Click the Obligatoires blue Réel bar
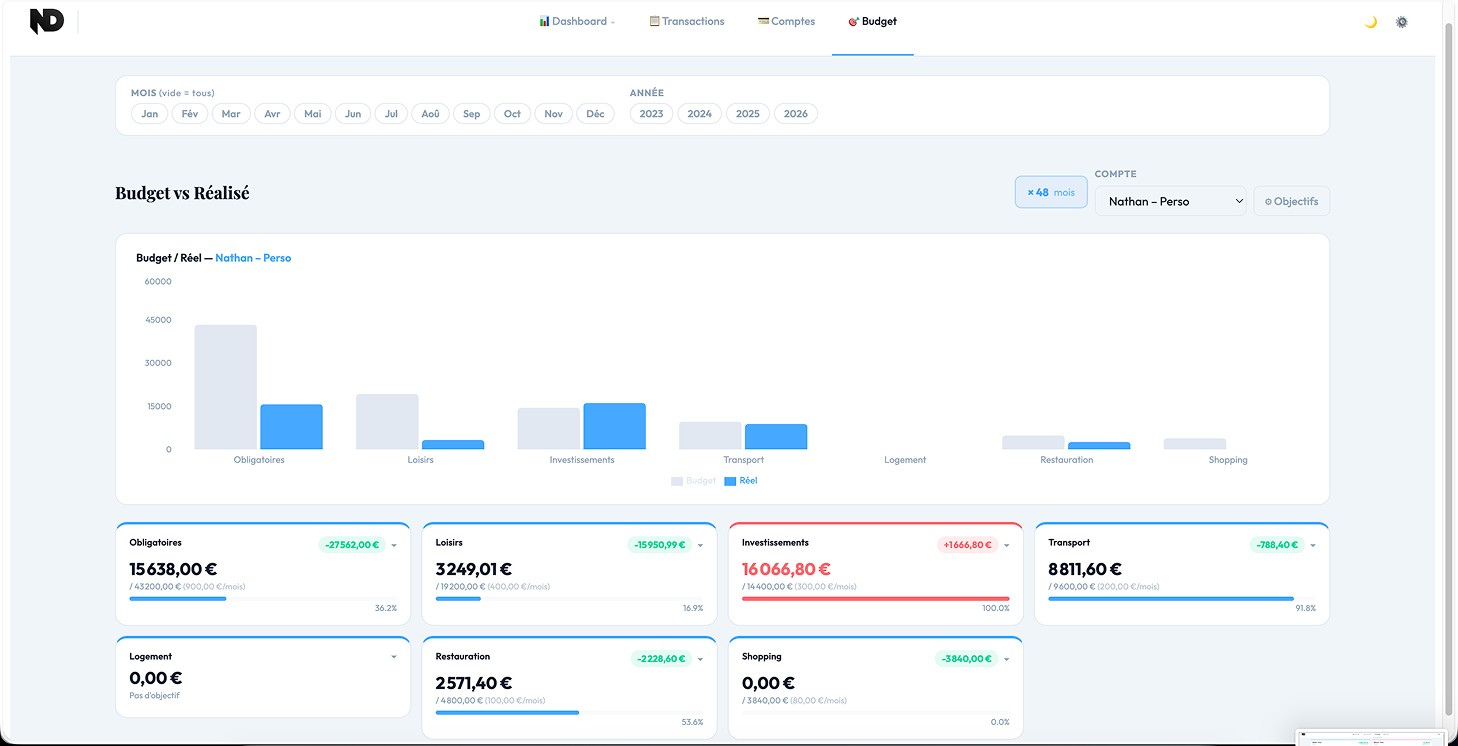 point(291,427)
